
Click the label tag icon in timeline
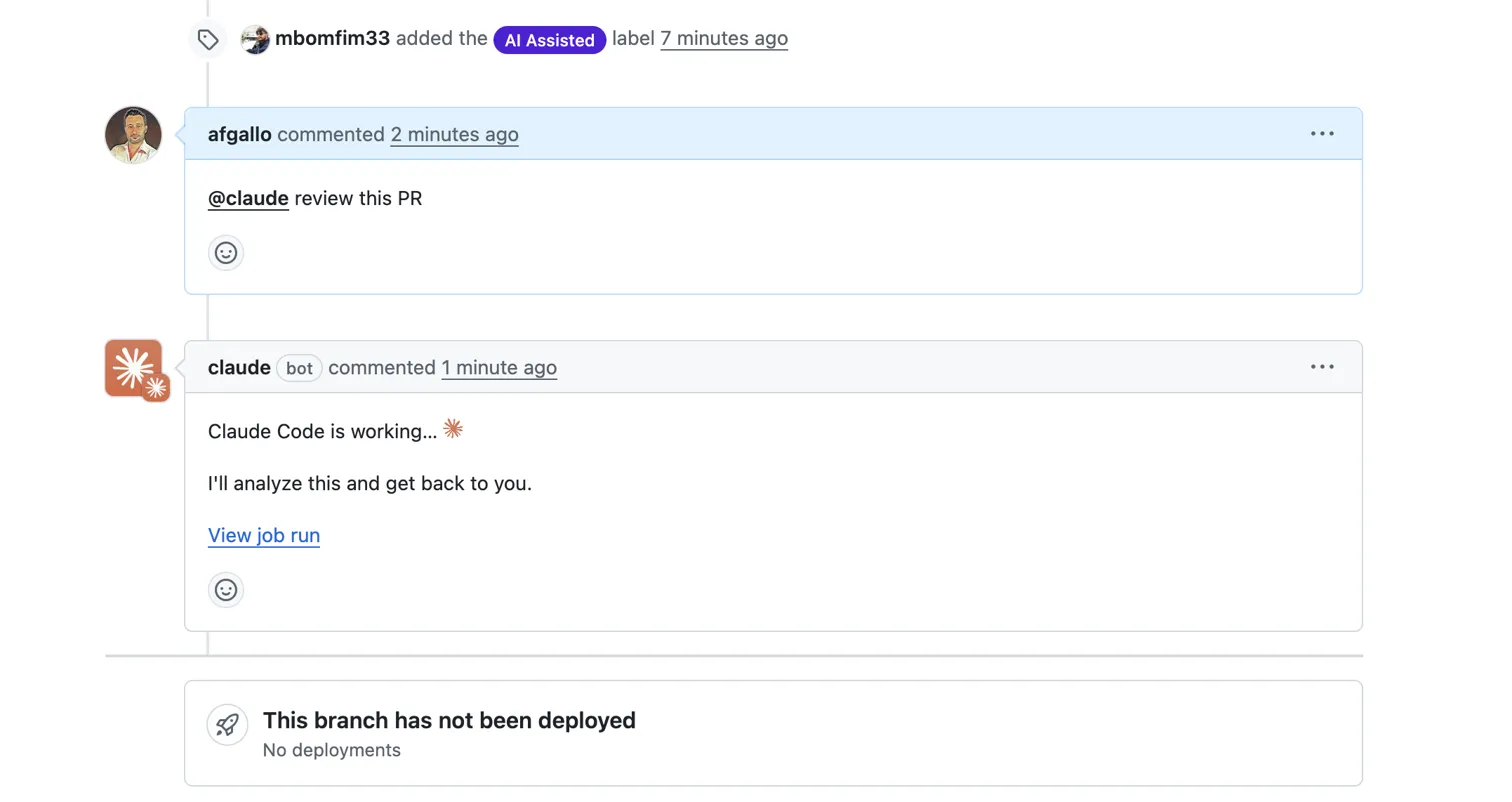pos(208,40)
